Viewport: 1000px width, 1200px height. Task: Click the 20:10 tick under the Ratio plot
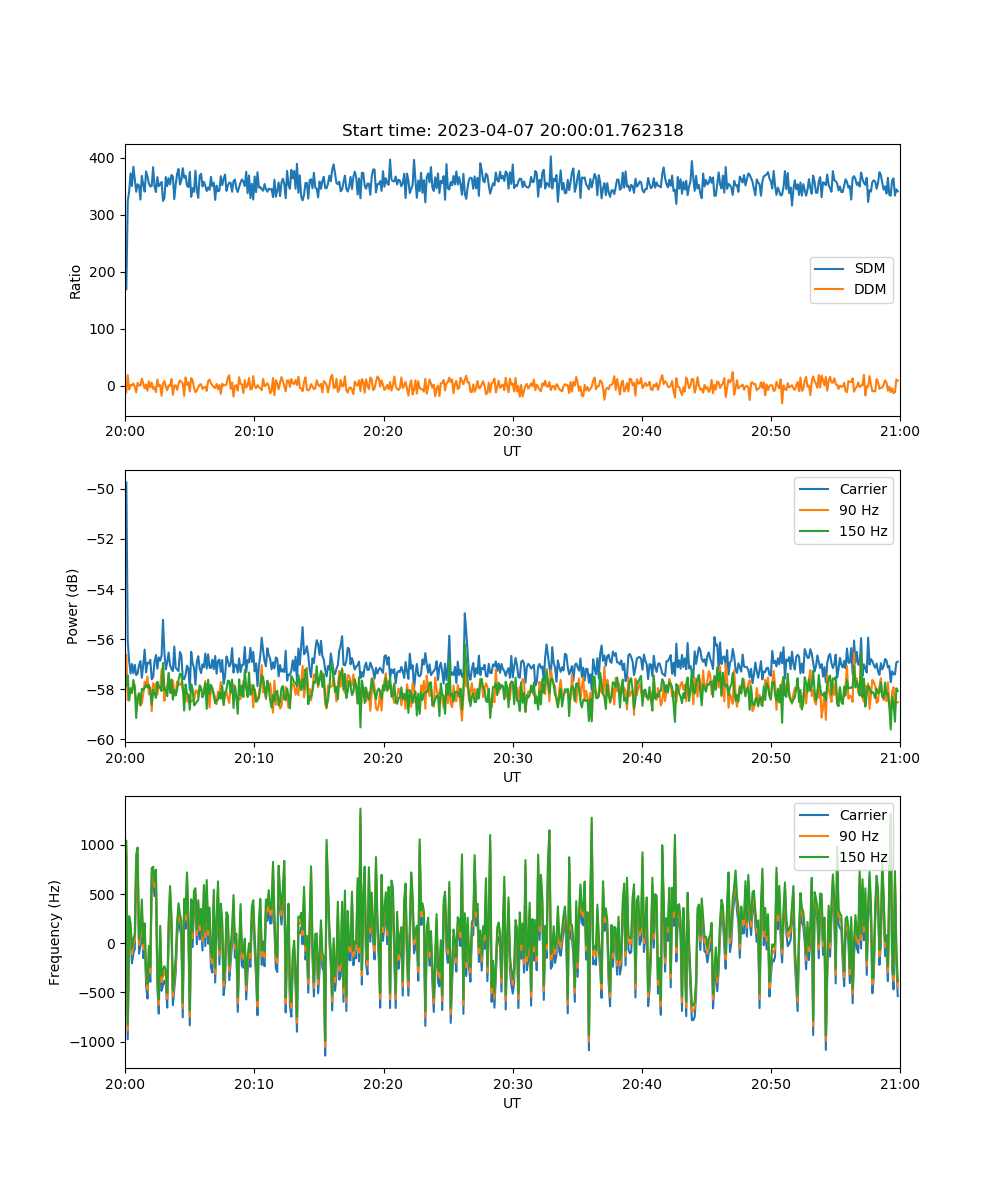[254, 431]
